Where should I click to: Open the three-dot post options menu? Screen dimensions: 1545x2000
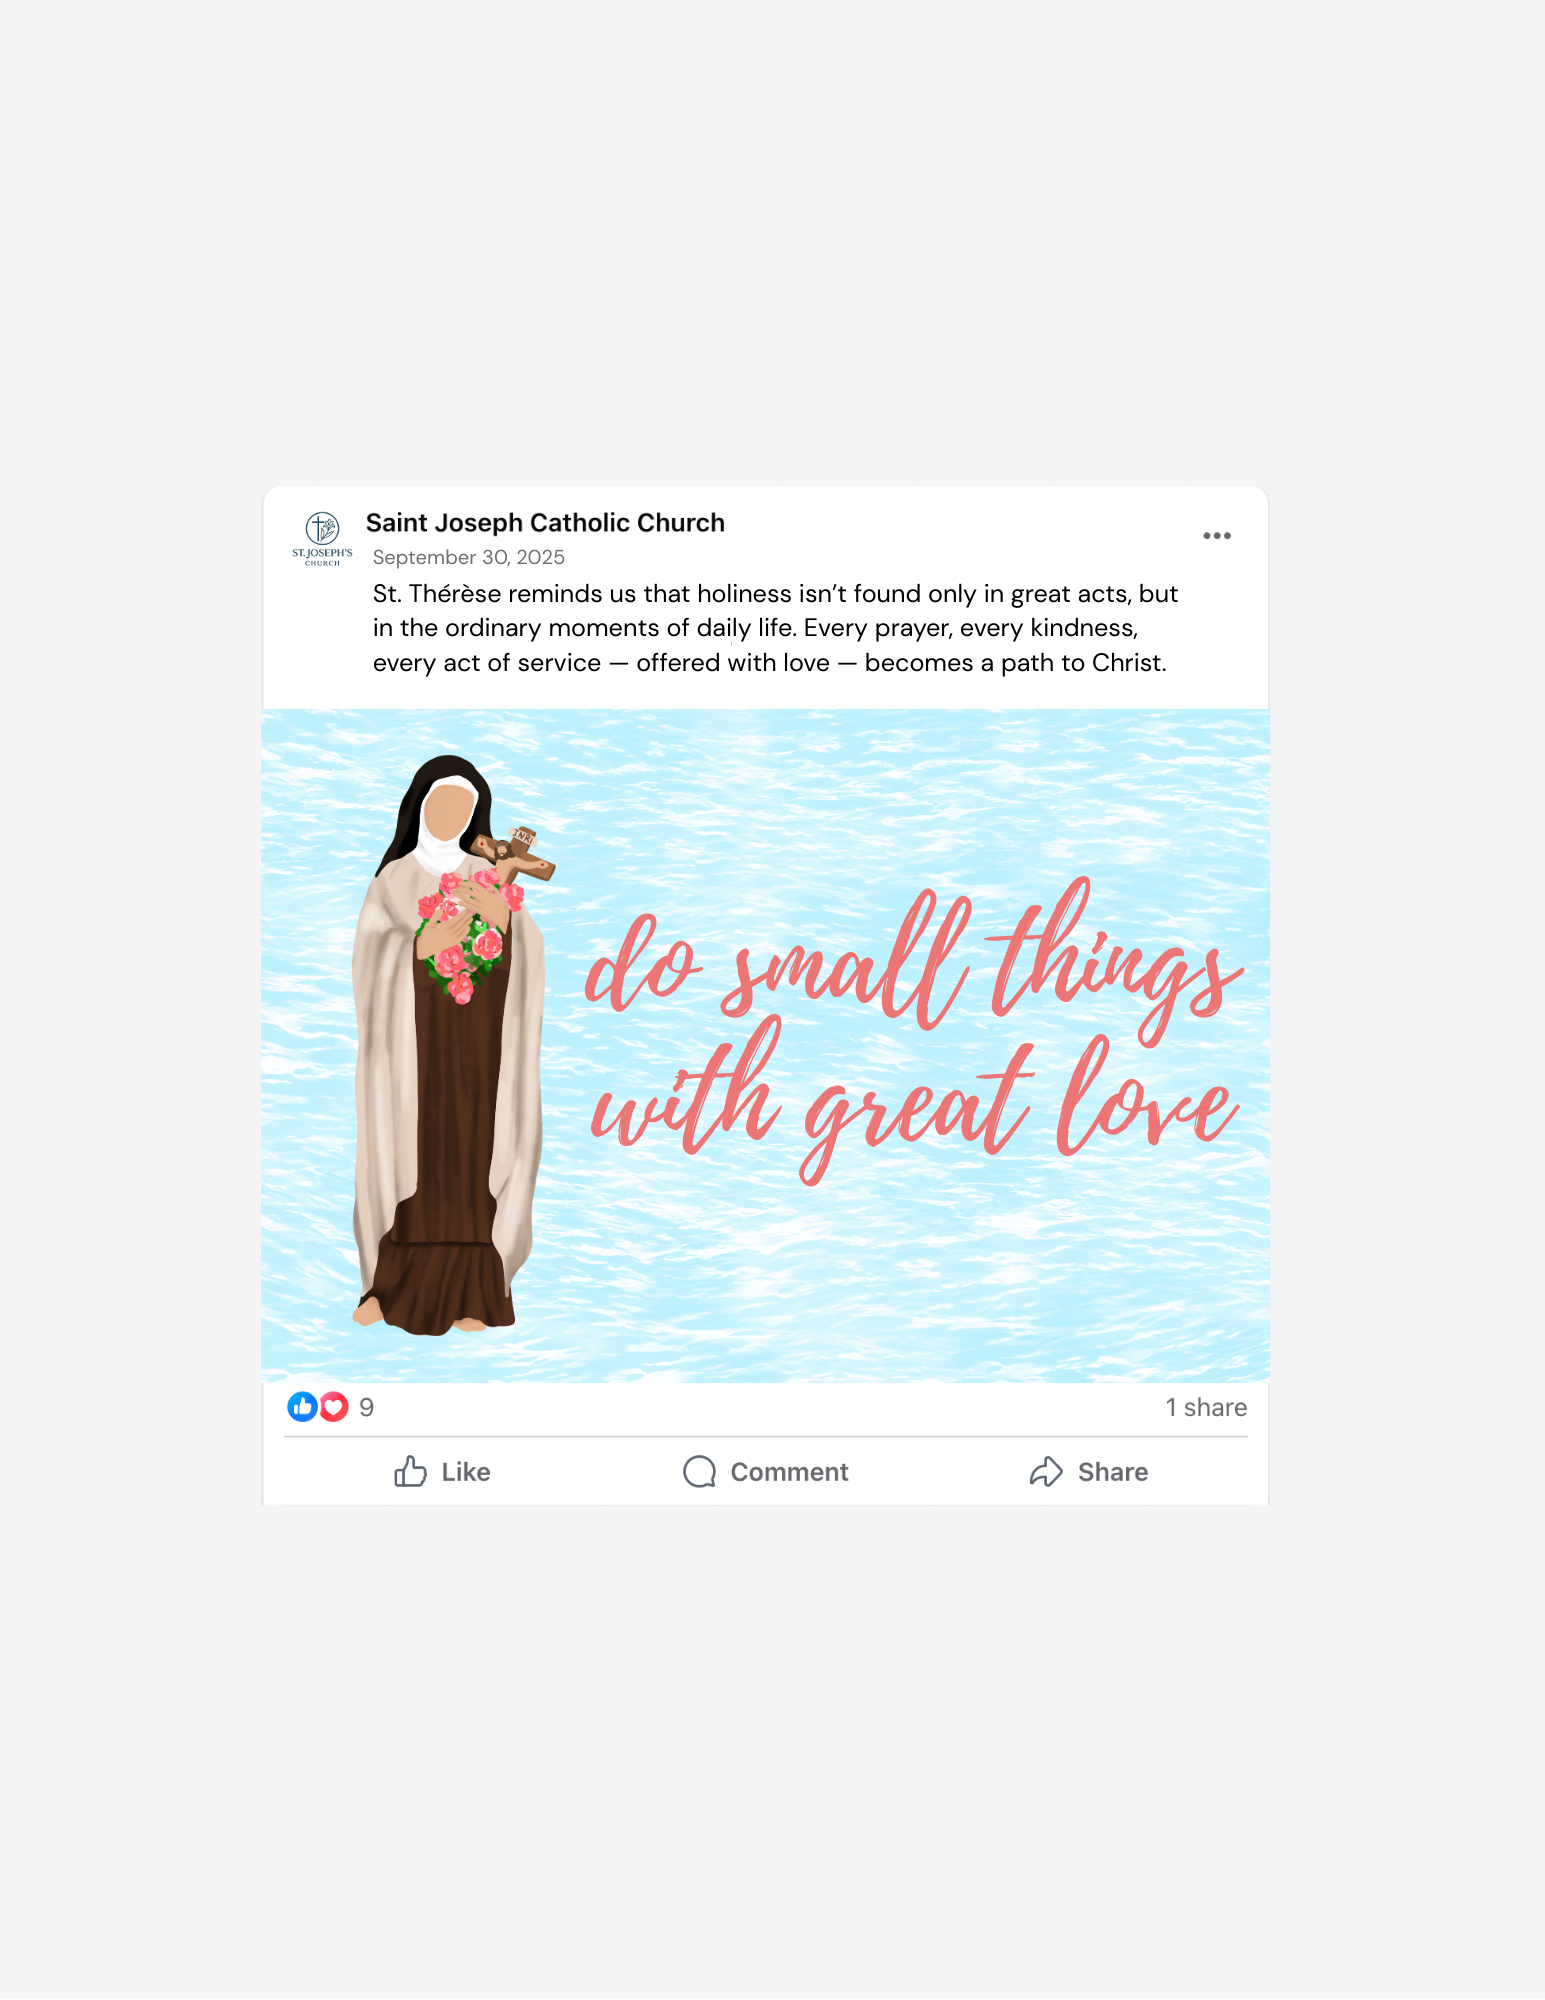click(x=1216, y=536)
